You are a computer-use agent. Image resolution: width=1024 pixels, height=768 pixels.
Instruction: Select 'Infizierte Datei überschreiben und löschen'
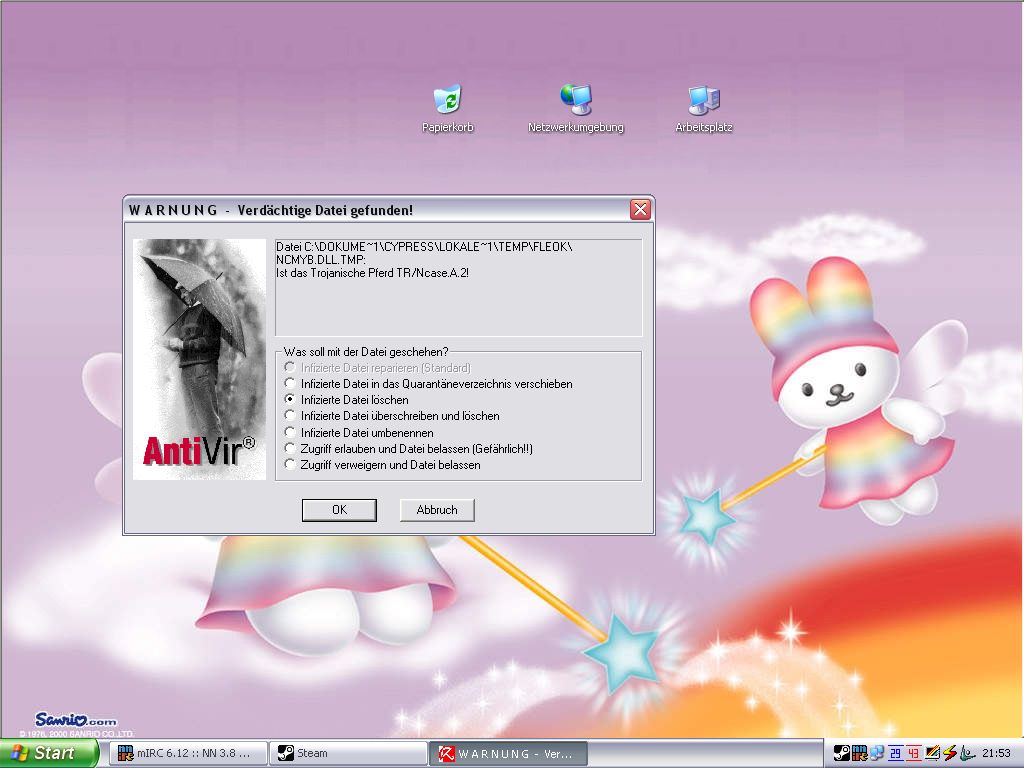tap(392, 416)
